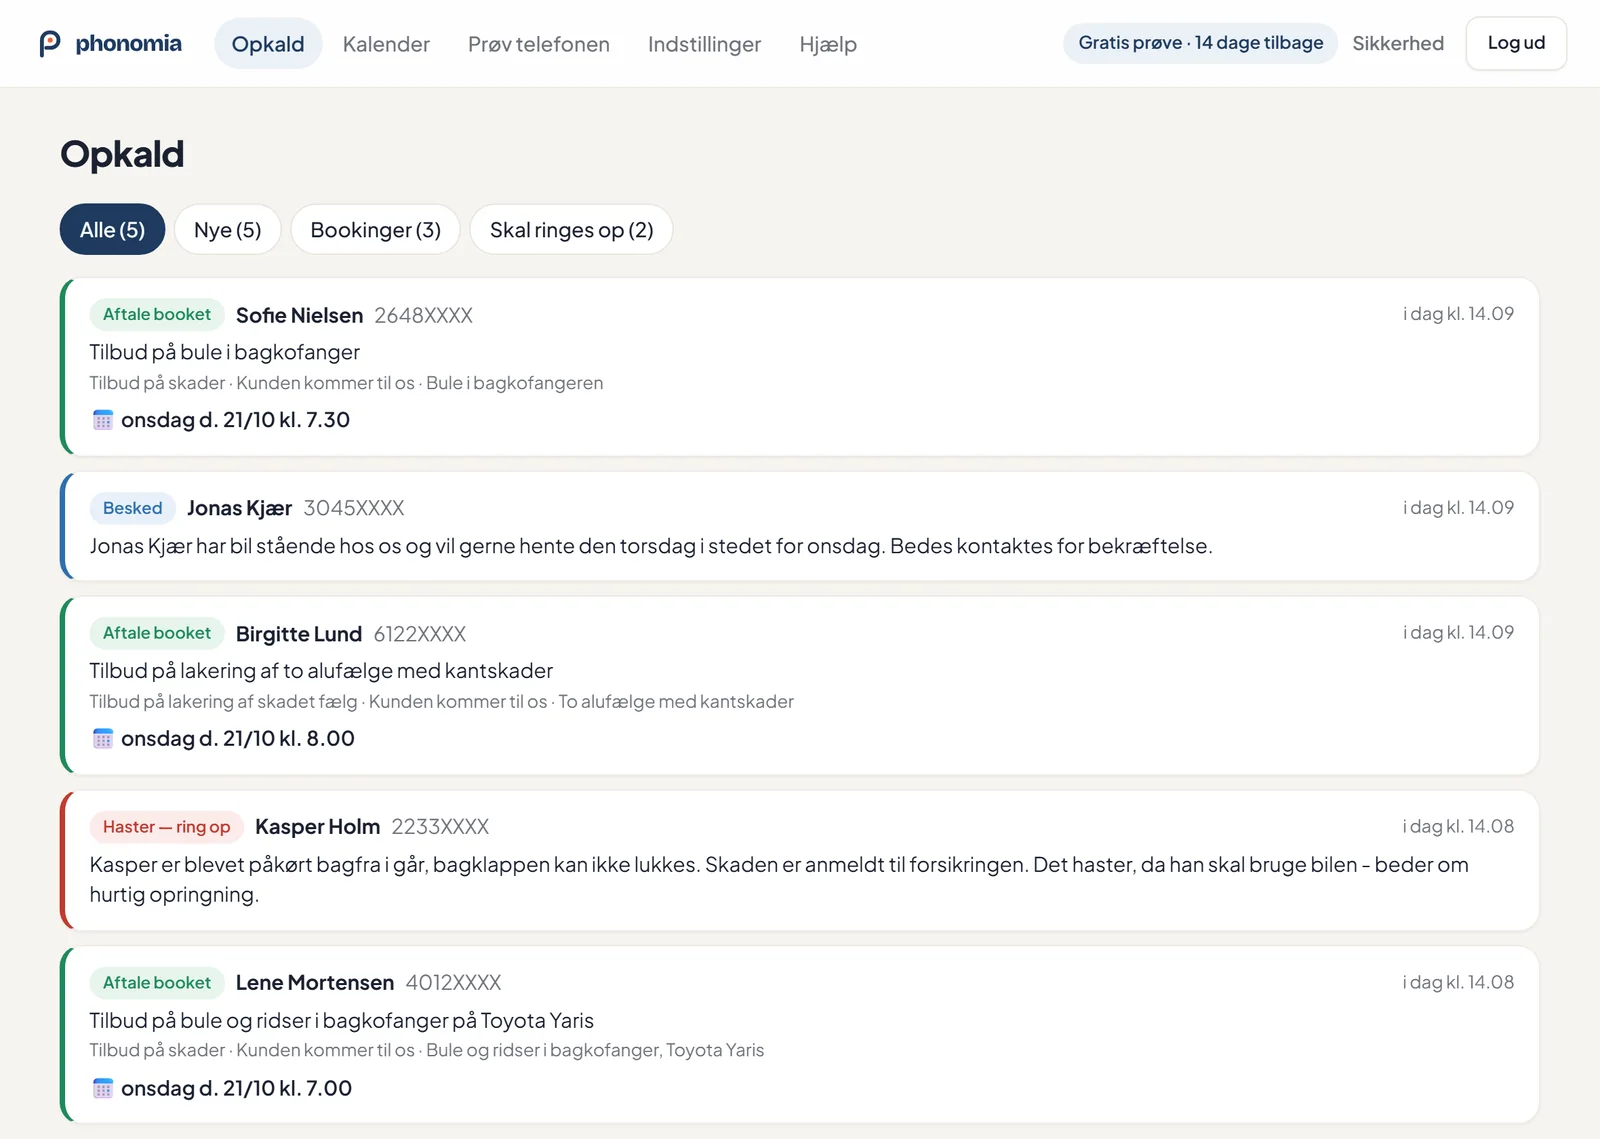
Task: Open the Hjælp menu item
Action: tap(828, 44)
